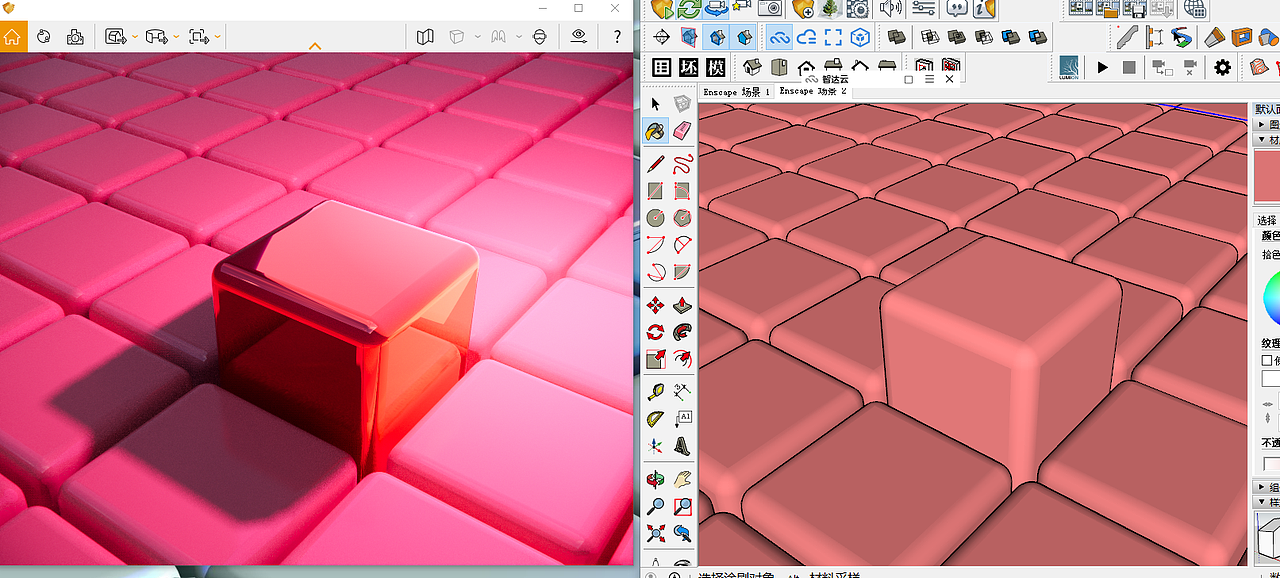This screenshot has width=1280, height=578.
Task: Select the Line pencil tool
Action: click(x=656, y=164)
